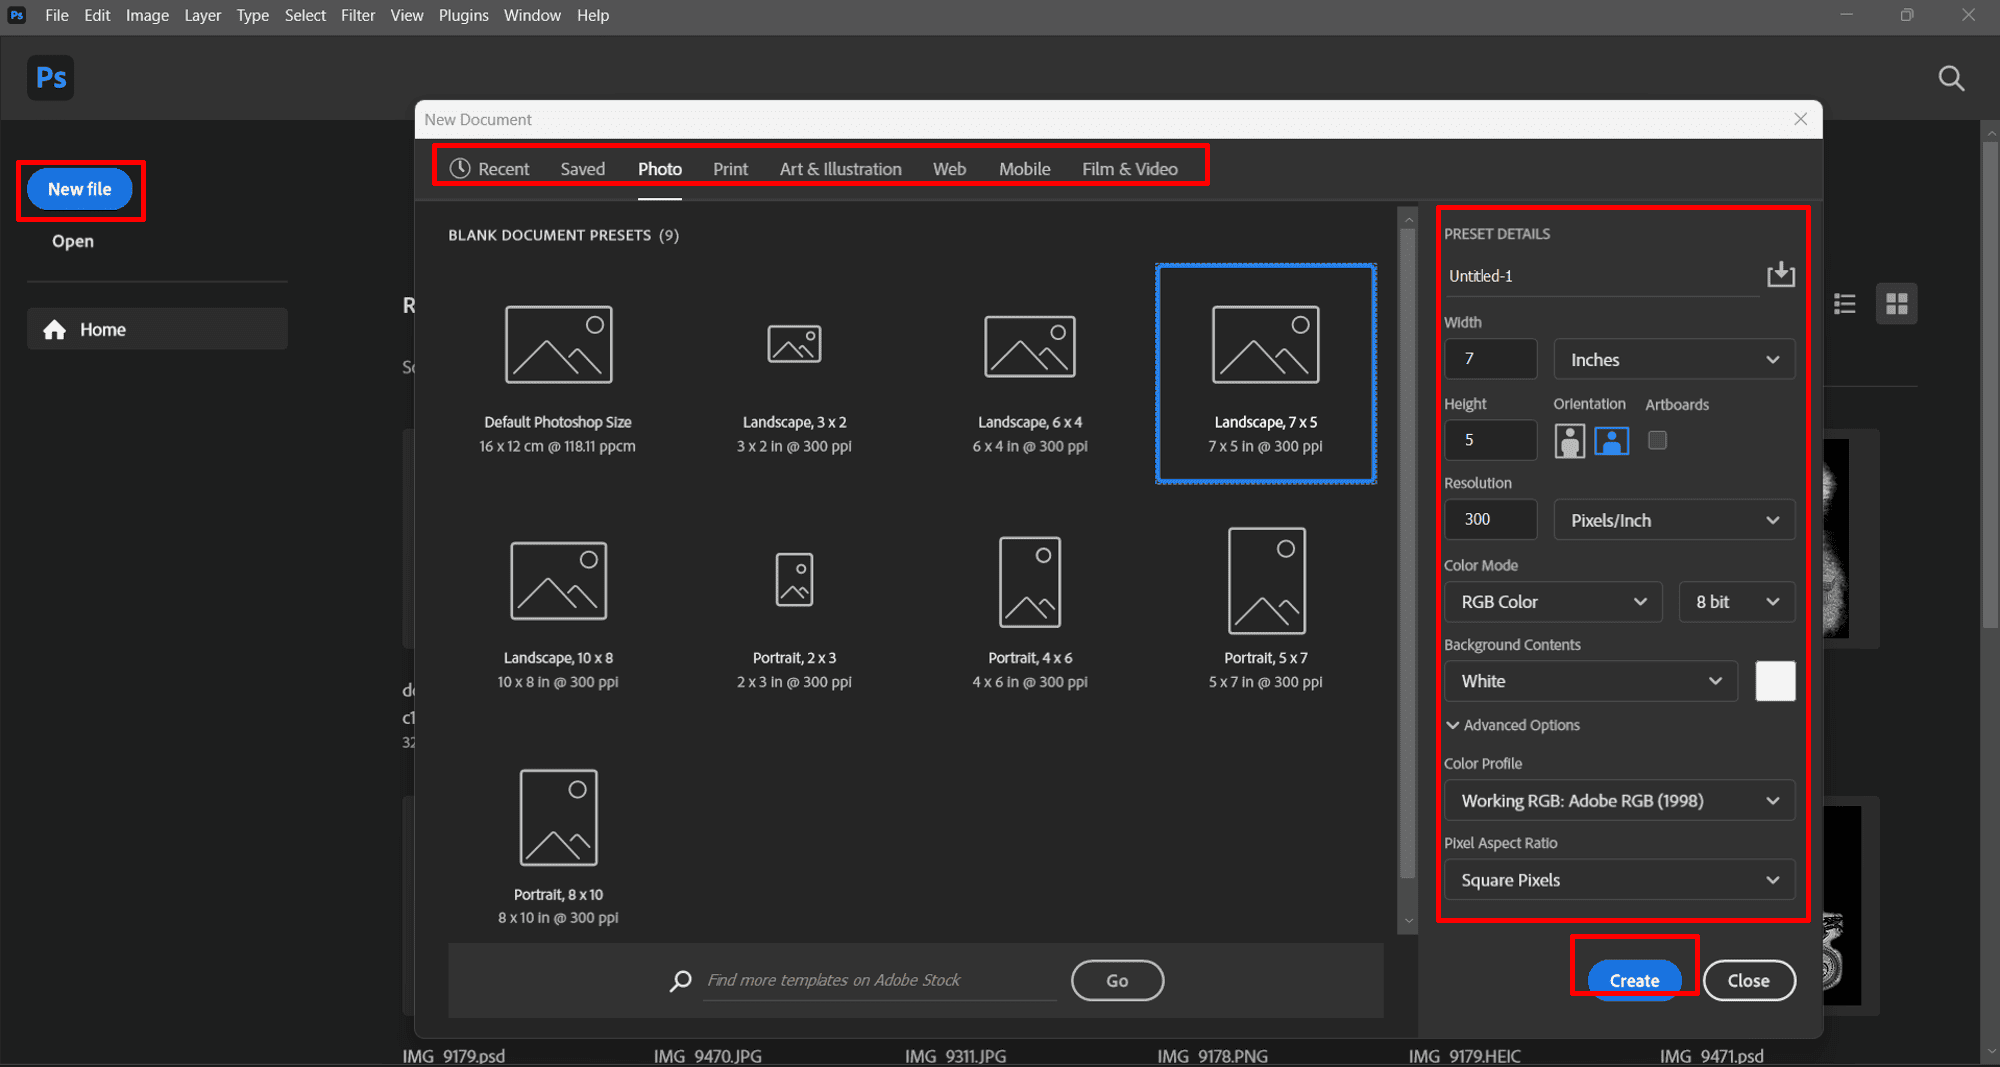2000x1067 pixels.
Task: Set orientation to portrait
Action: click(x=1570, y=441)
